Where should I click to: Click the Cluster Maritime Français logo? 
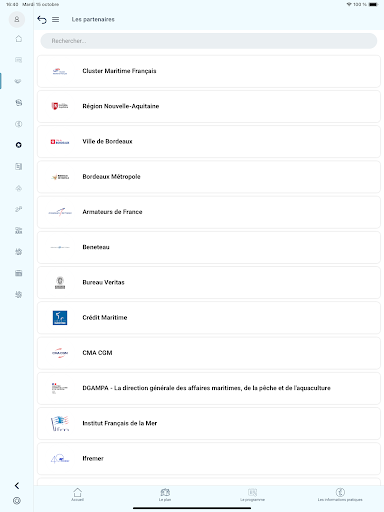60,71
